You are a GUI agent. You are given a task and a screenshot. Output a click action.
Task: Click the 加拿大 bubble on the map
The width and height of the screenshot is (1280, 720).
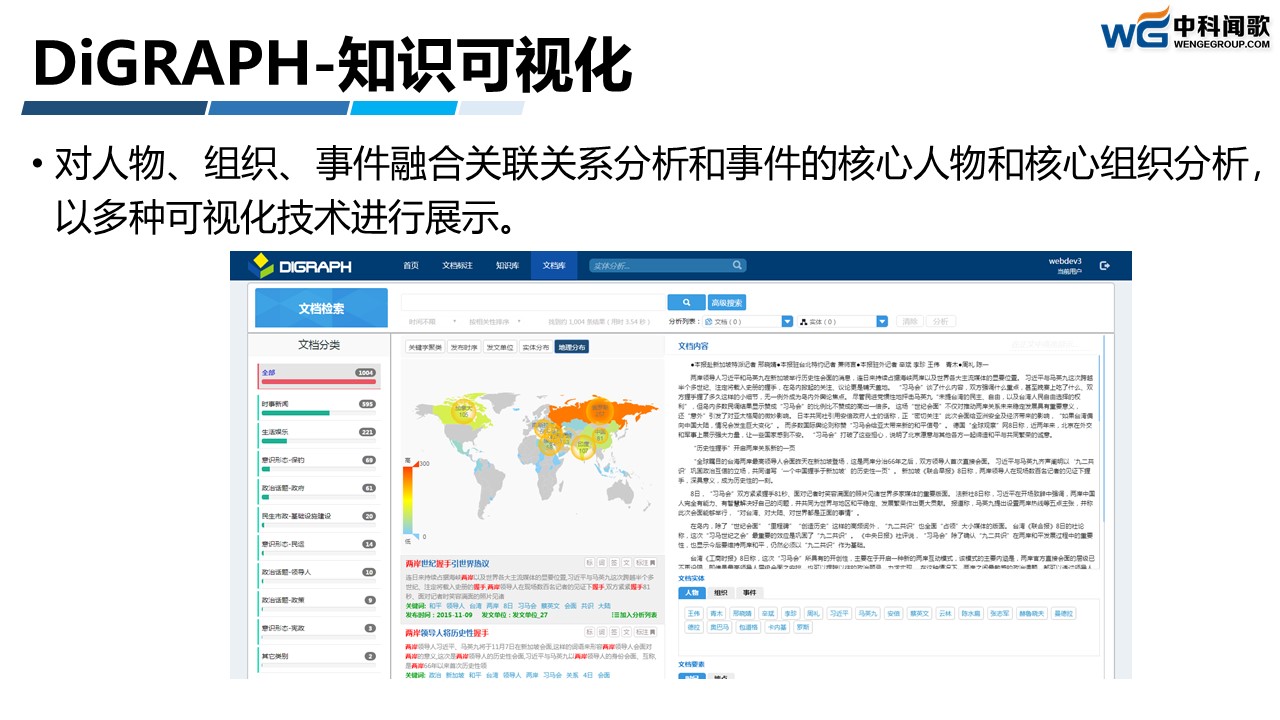click(463, 410)
